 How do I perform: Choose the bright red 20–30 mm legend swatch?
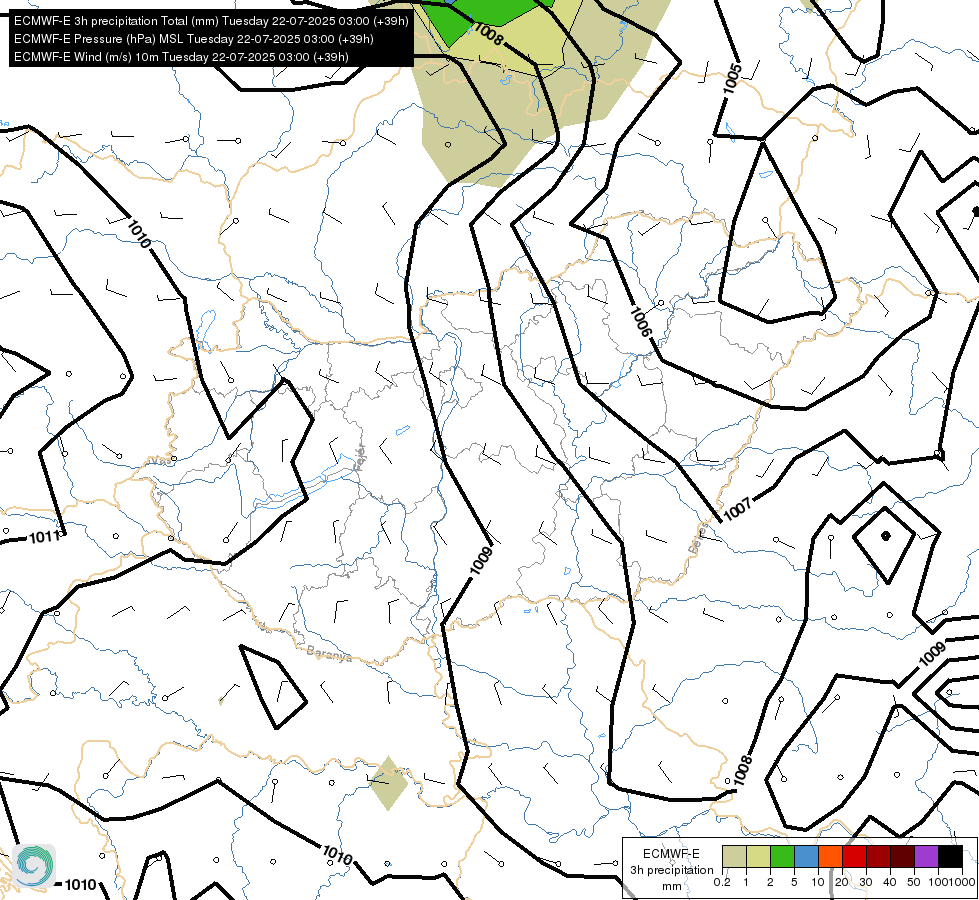(854, 856)
